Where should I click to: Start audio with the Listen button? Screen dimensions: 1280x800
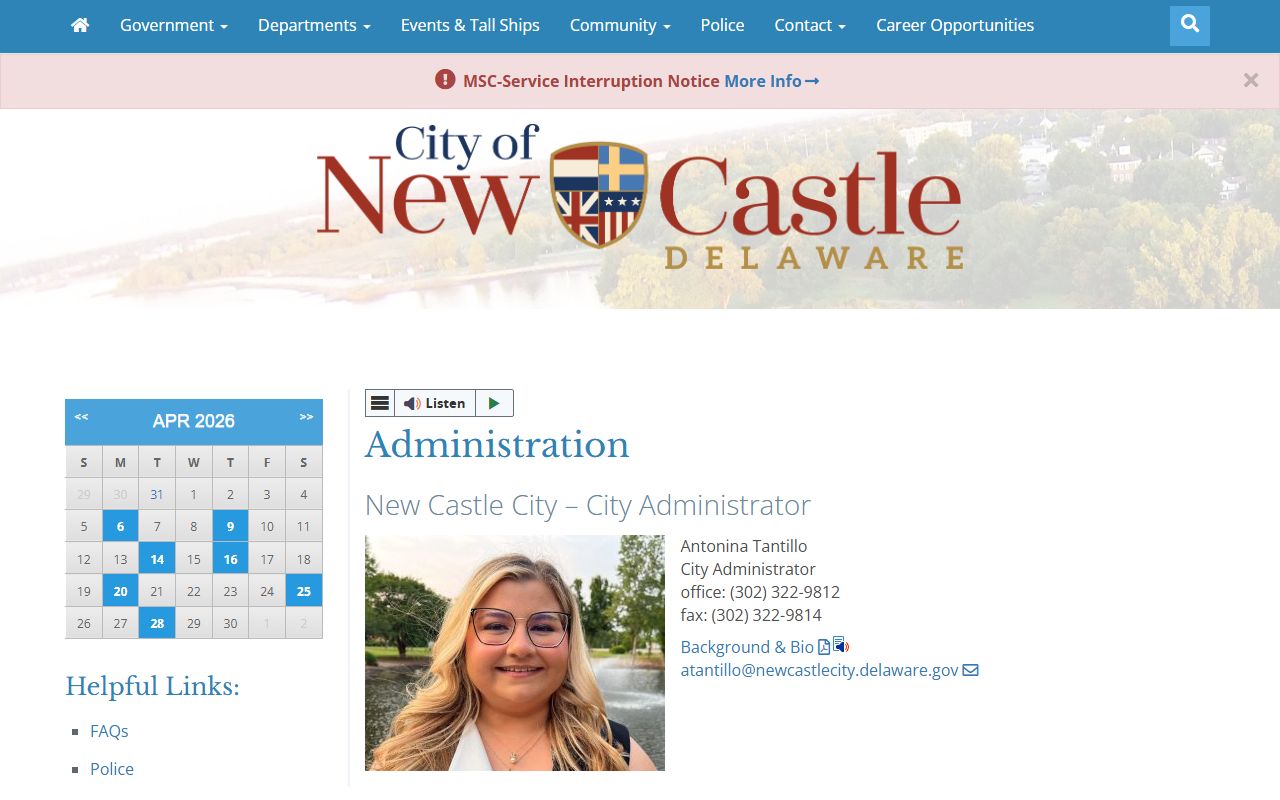(x=435, y=403)
